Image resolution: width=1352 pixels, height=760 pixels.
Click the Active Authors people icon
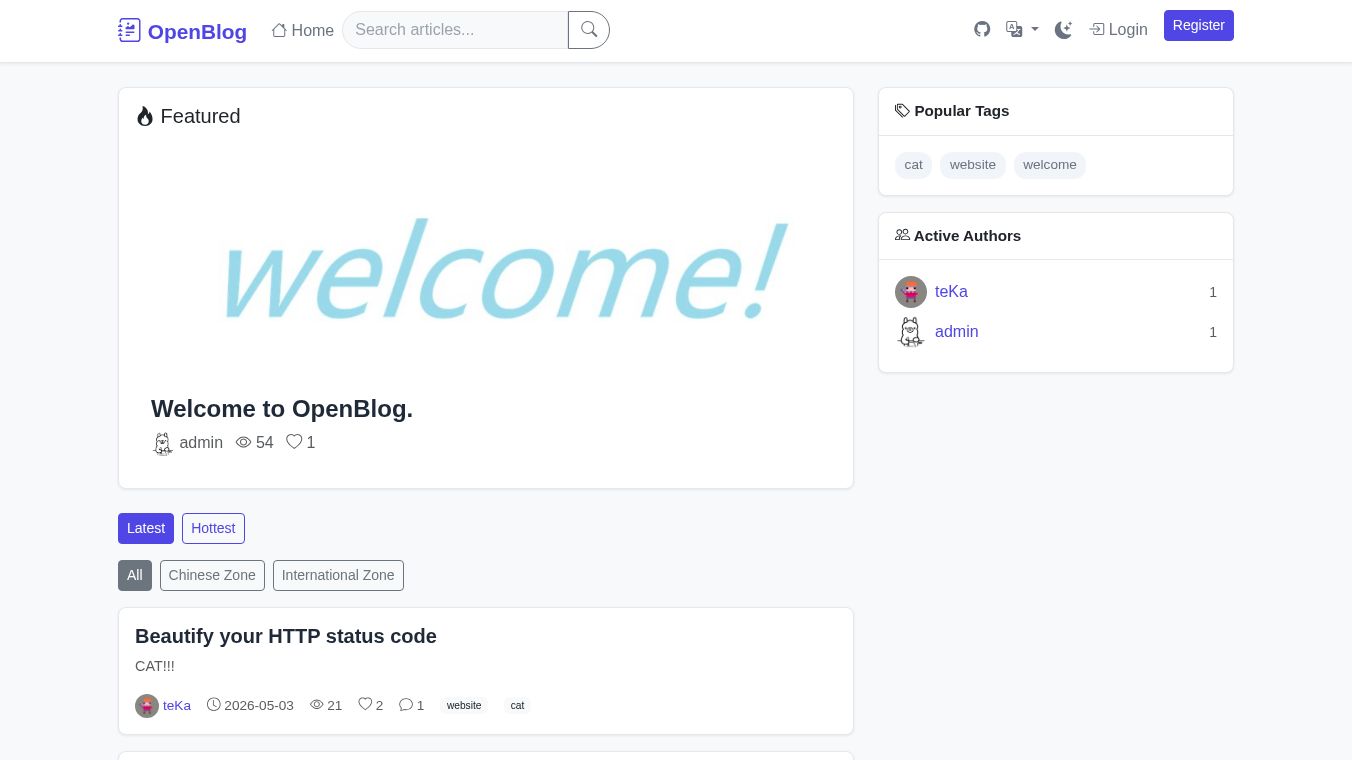point(902,235)
